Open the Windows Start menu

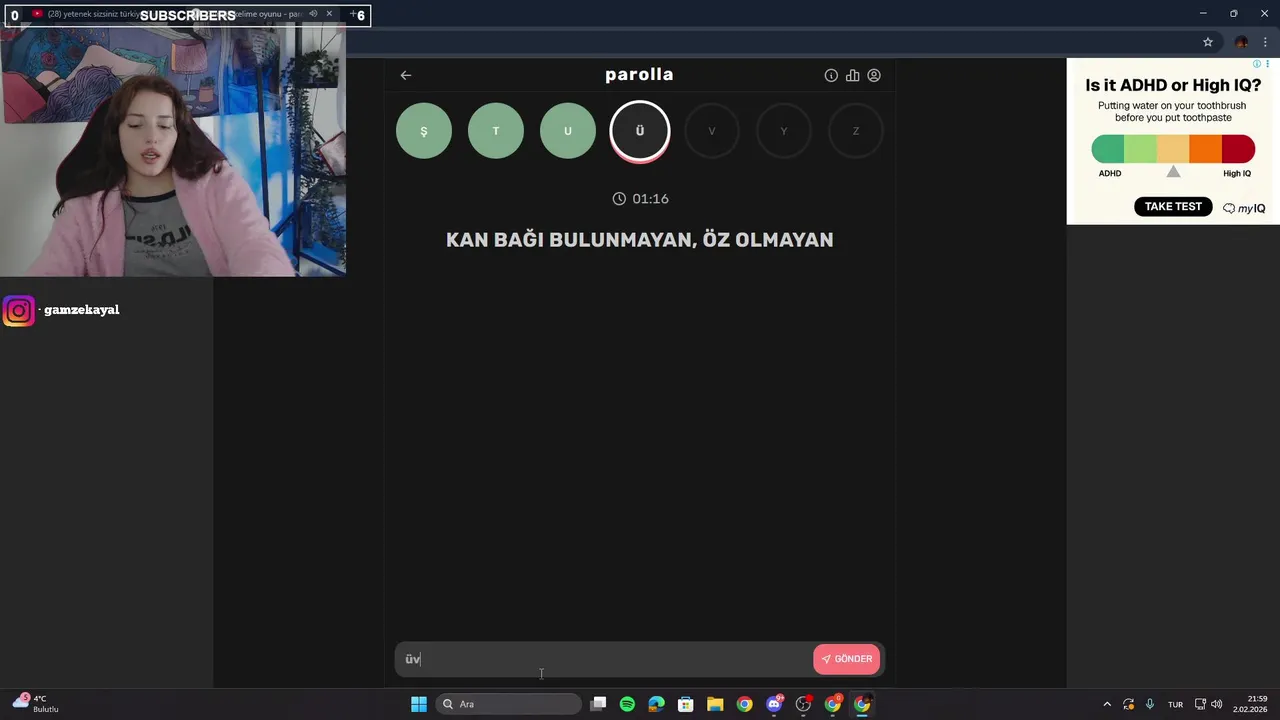click(419, 704)
